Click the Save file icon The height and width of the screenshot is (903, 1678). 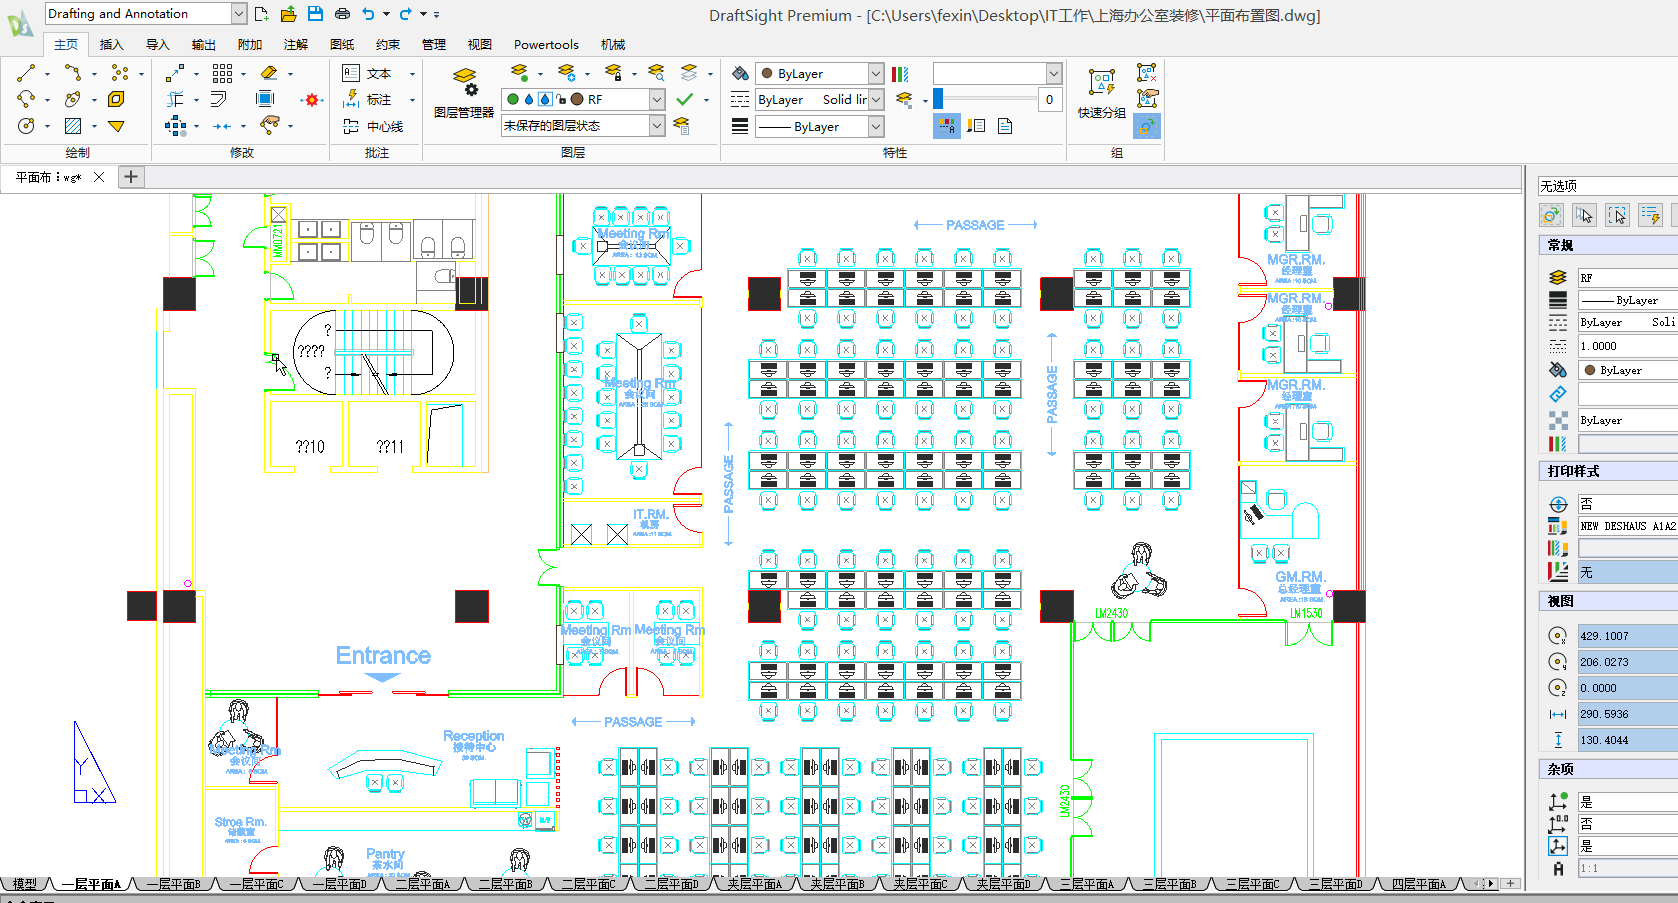[x=315, y=14]
